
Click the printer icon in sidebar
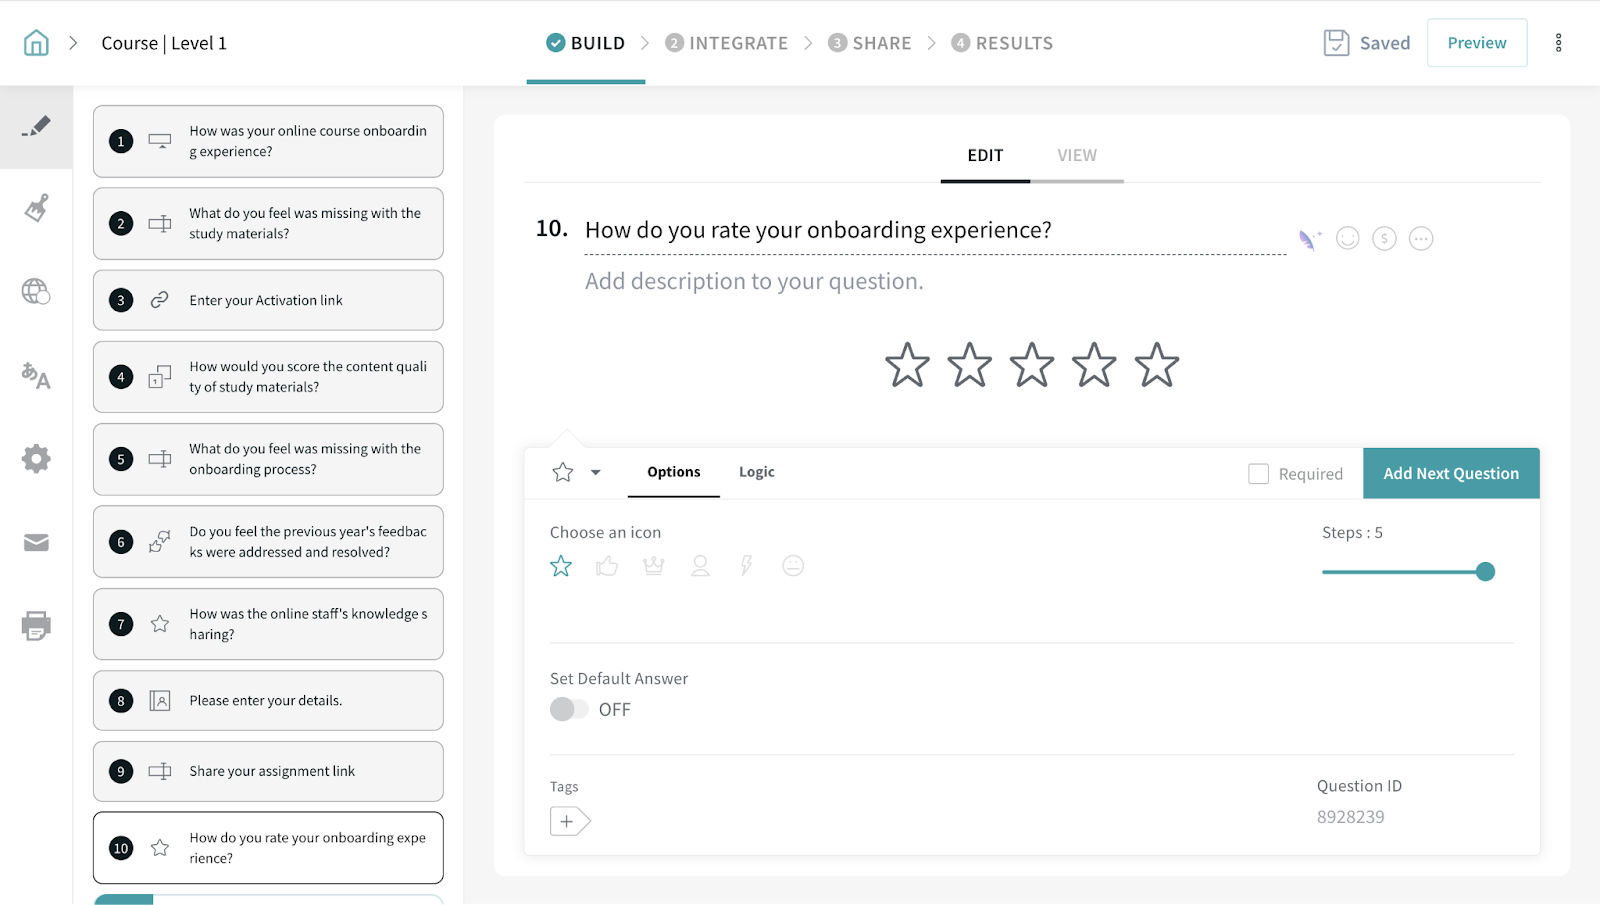[36, 626]
